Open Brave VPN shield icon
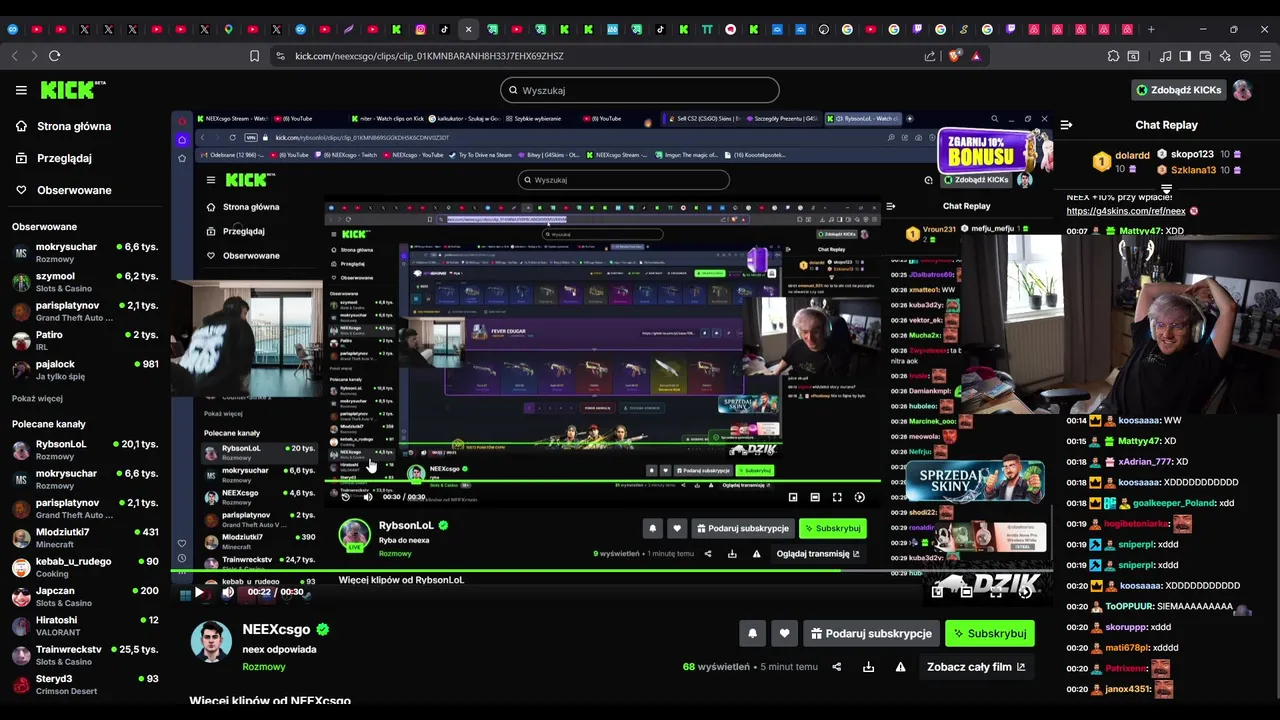The image size is (1280, 720). click(1245, 56)
